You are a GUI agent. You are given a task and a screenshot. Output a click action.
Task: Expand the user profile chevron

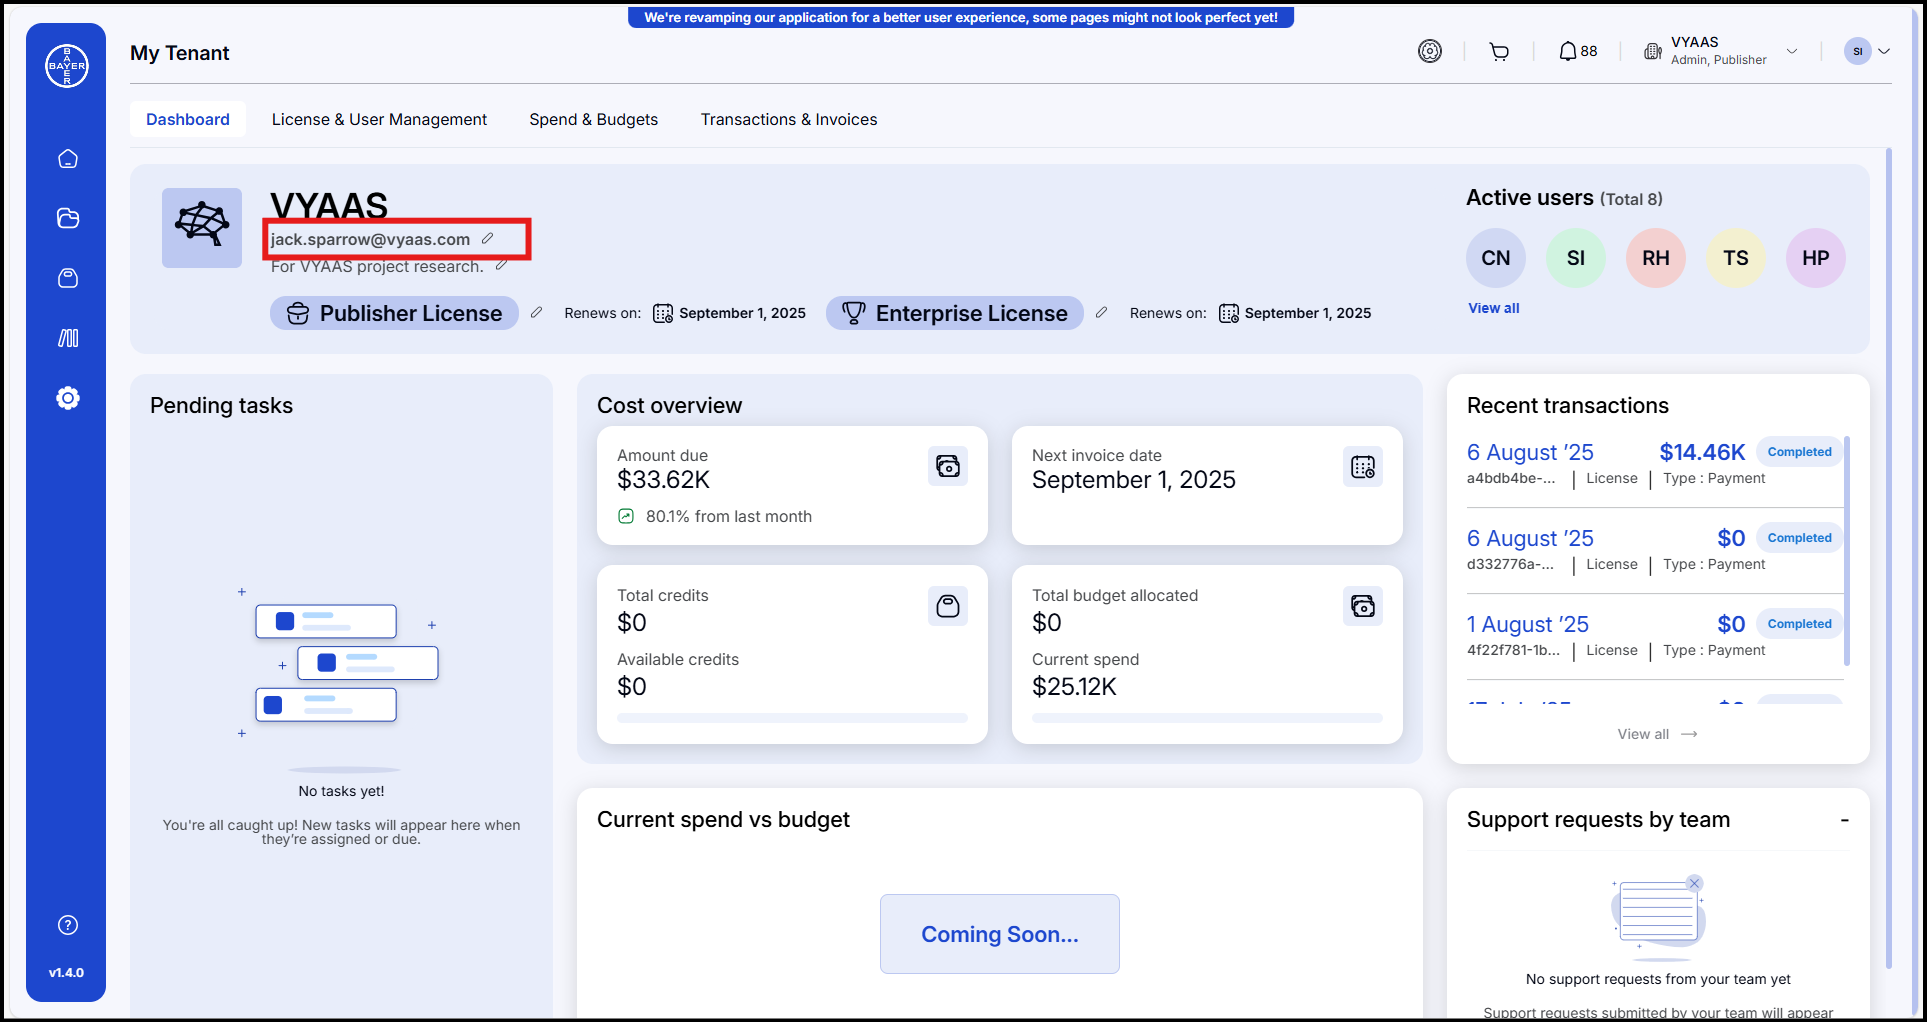click(1884, 51)
